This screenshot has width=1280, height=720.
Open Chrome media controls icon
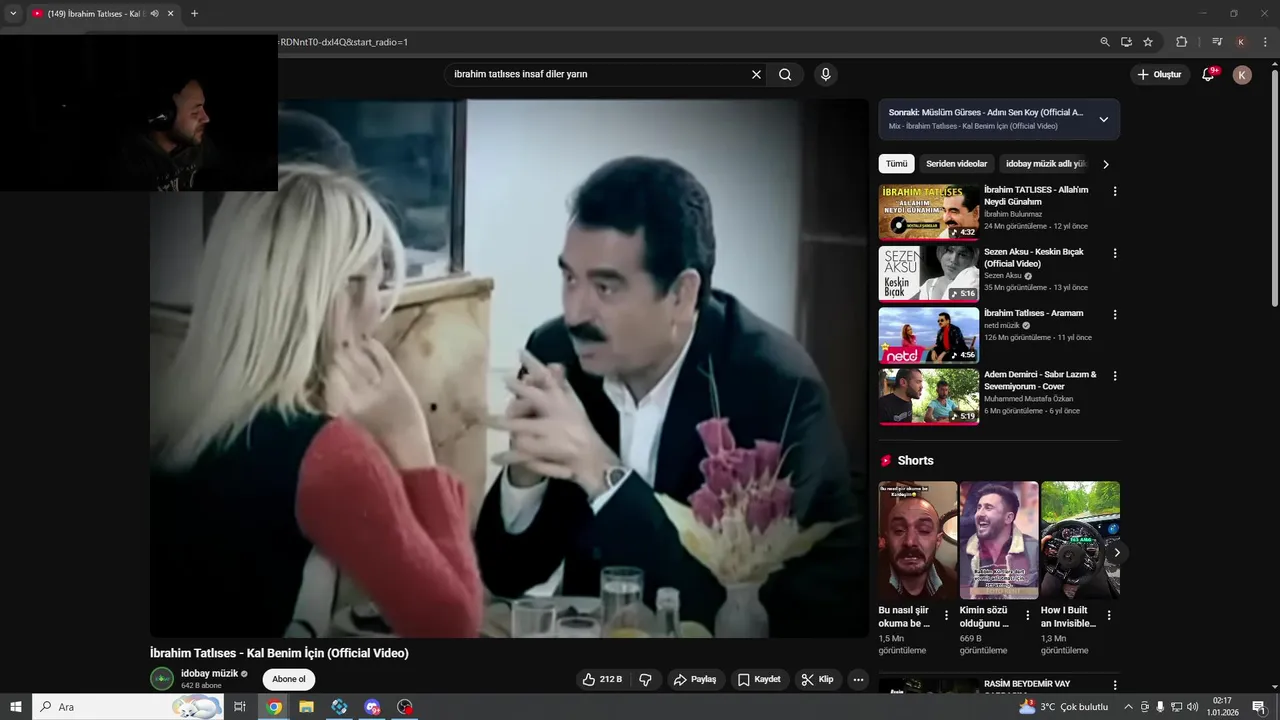click(x=1217, y=42)
